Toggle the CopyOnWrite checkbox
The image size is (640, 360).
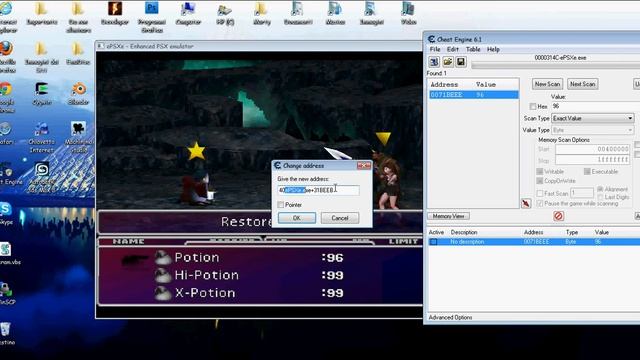point(540,180)
